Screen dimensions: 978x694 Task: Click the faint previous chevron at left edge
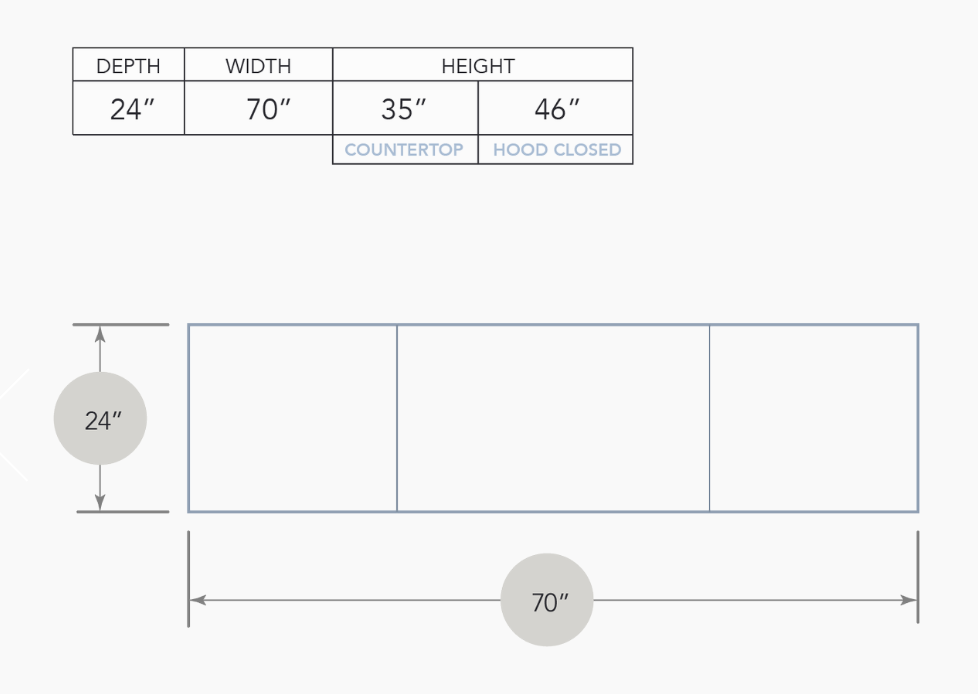[x=12, y=425]
